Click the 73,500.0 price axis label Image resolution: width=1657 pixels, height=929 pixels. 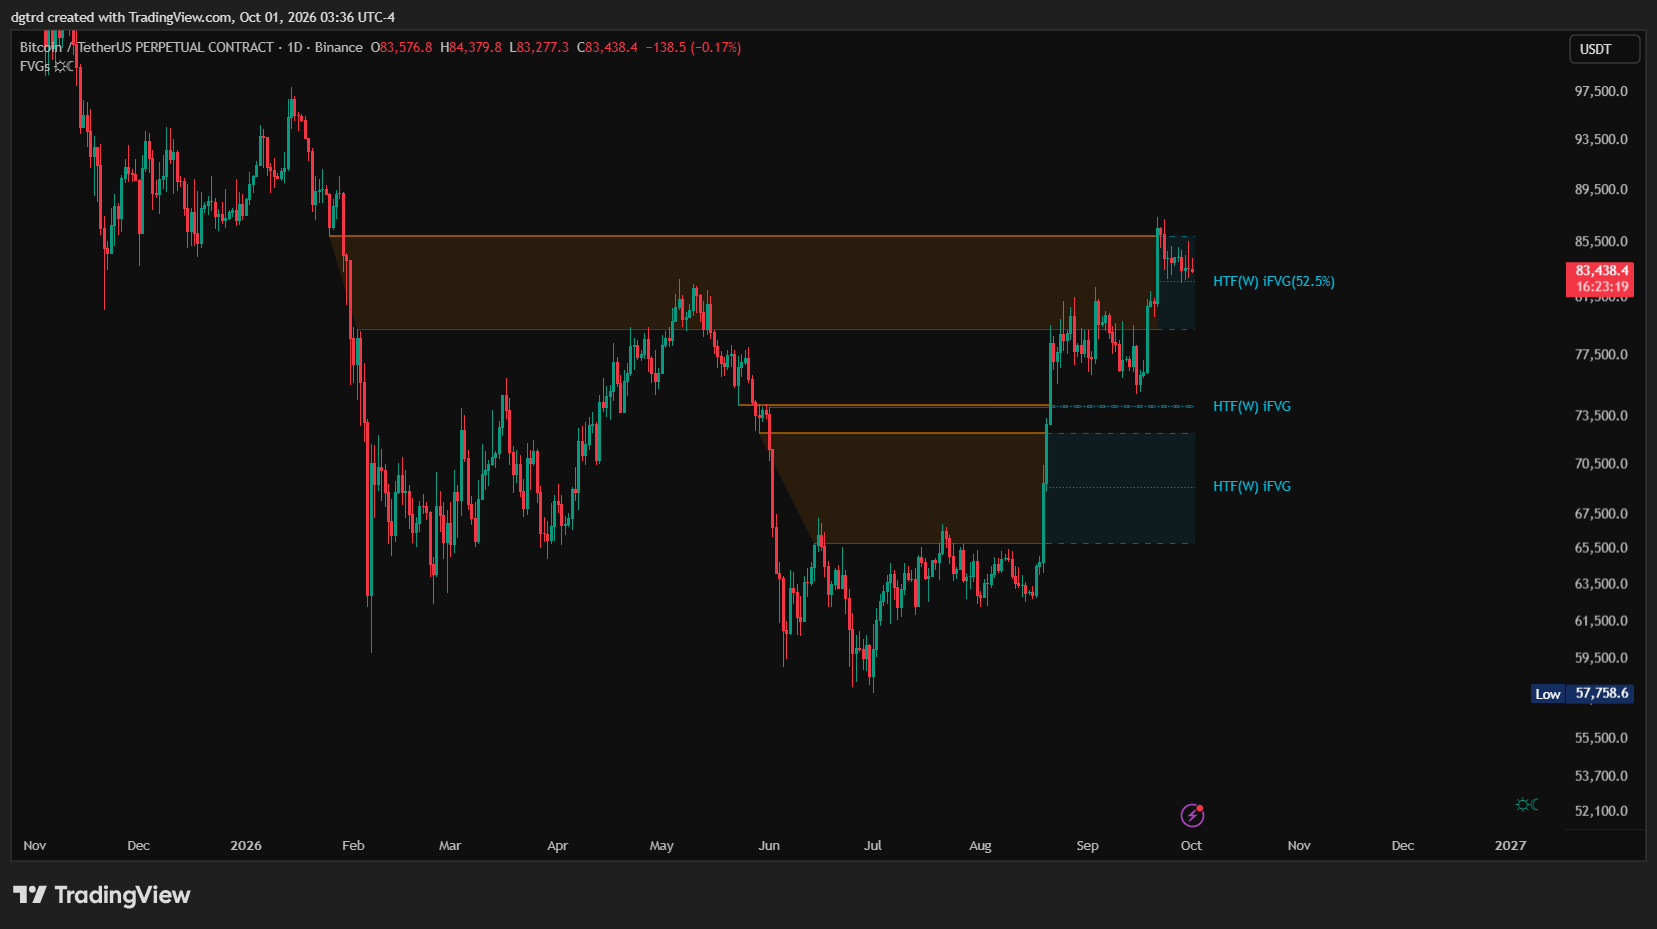pos(1601,415)
